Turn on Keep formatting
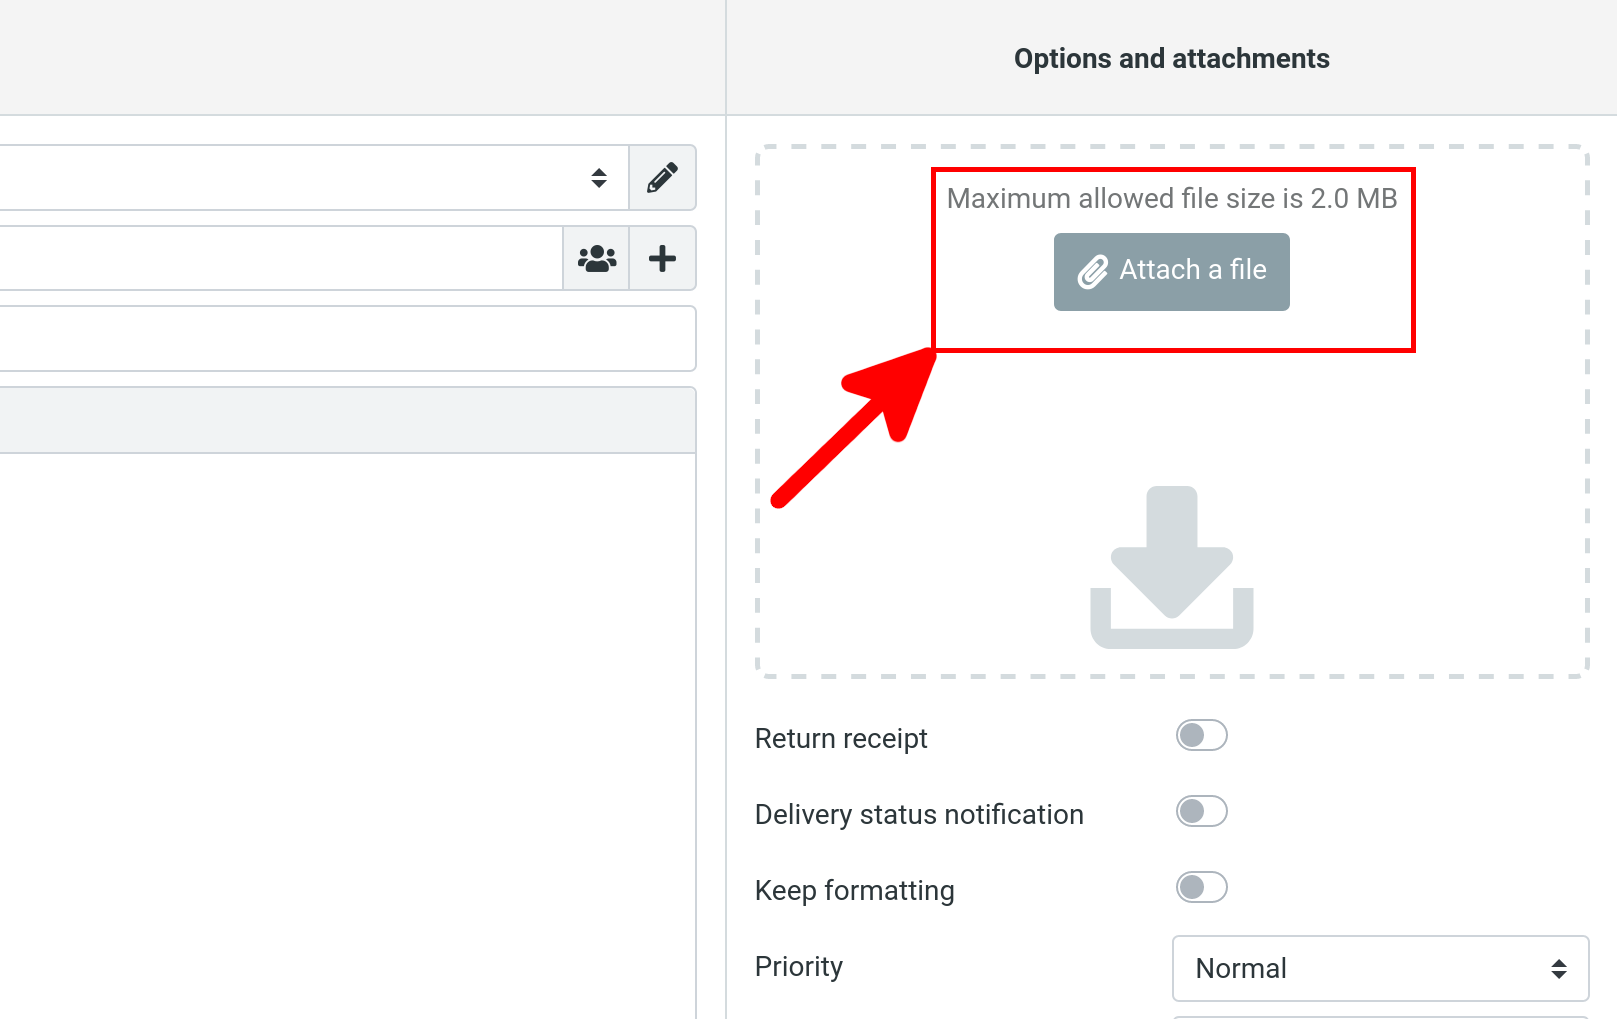This screenshot has height=1019, width=1617. pyautogui.click(x=1201, y=887)
